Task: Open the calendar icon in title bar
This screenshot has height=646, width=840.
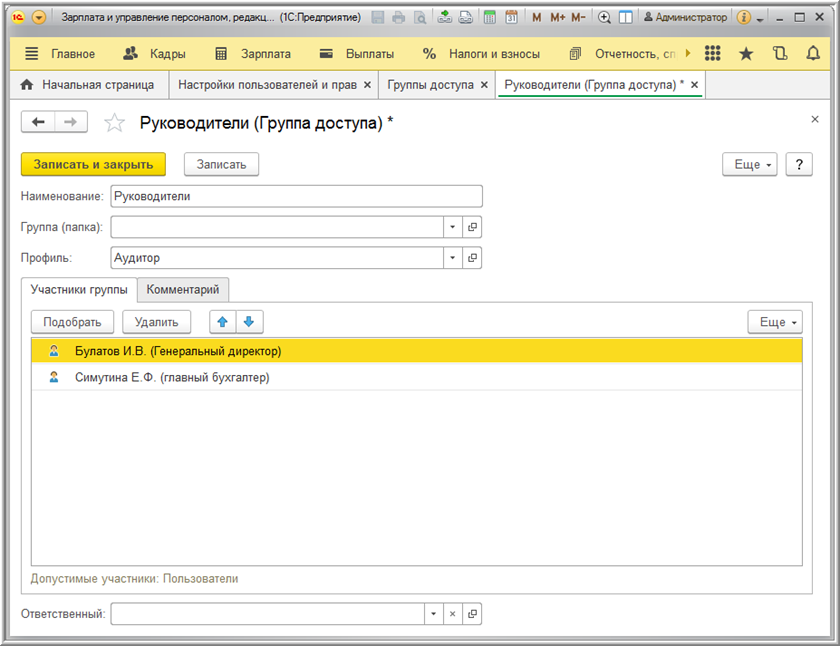Action: pos(511,18)
